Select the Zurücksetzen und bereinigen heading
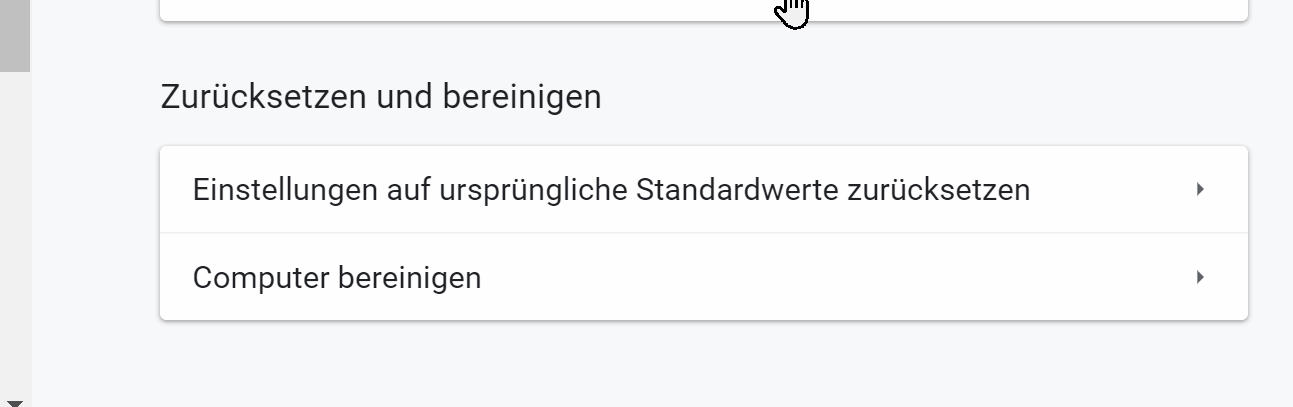This screenshot has height=407, width=1293. point(380,97)
